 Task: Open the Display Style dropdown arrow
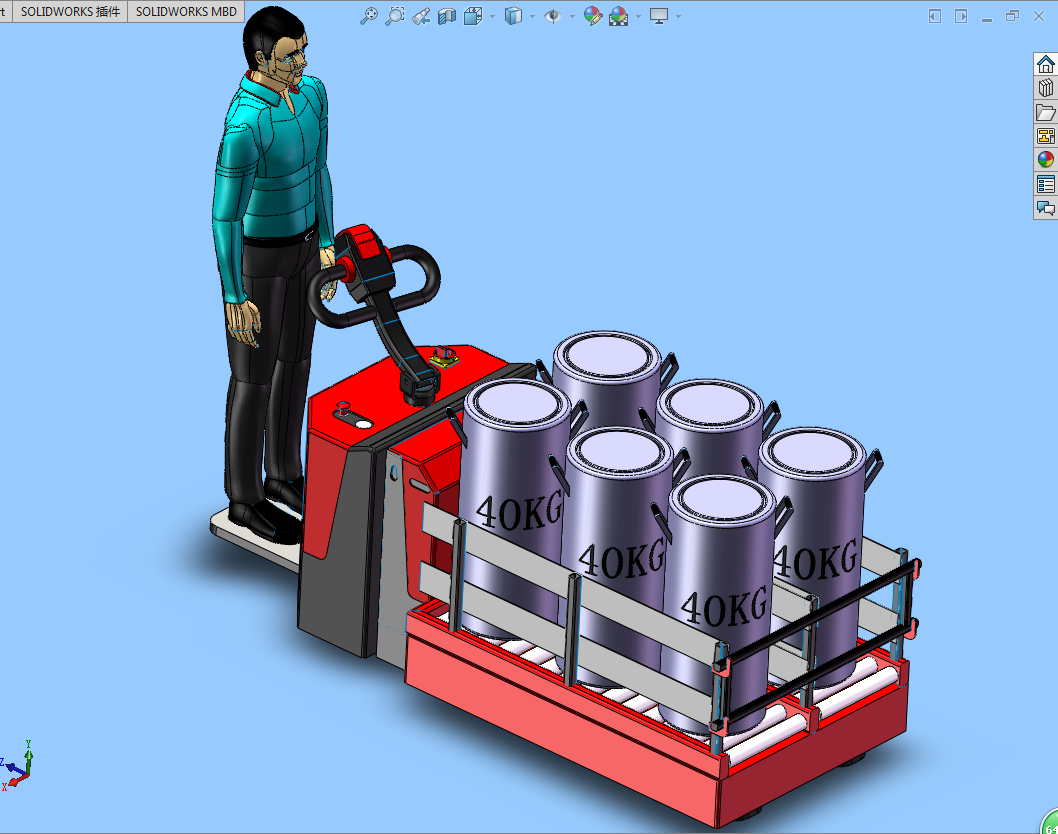pyautogui.click(x=532, y=16)
